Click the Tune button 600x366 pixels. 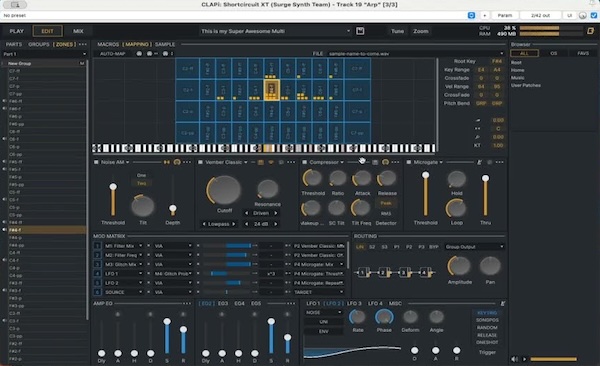pyautogui.click(x=397, y=31)
